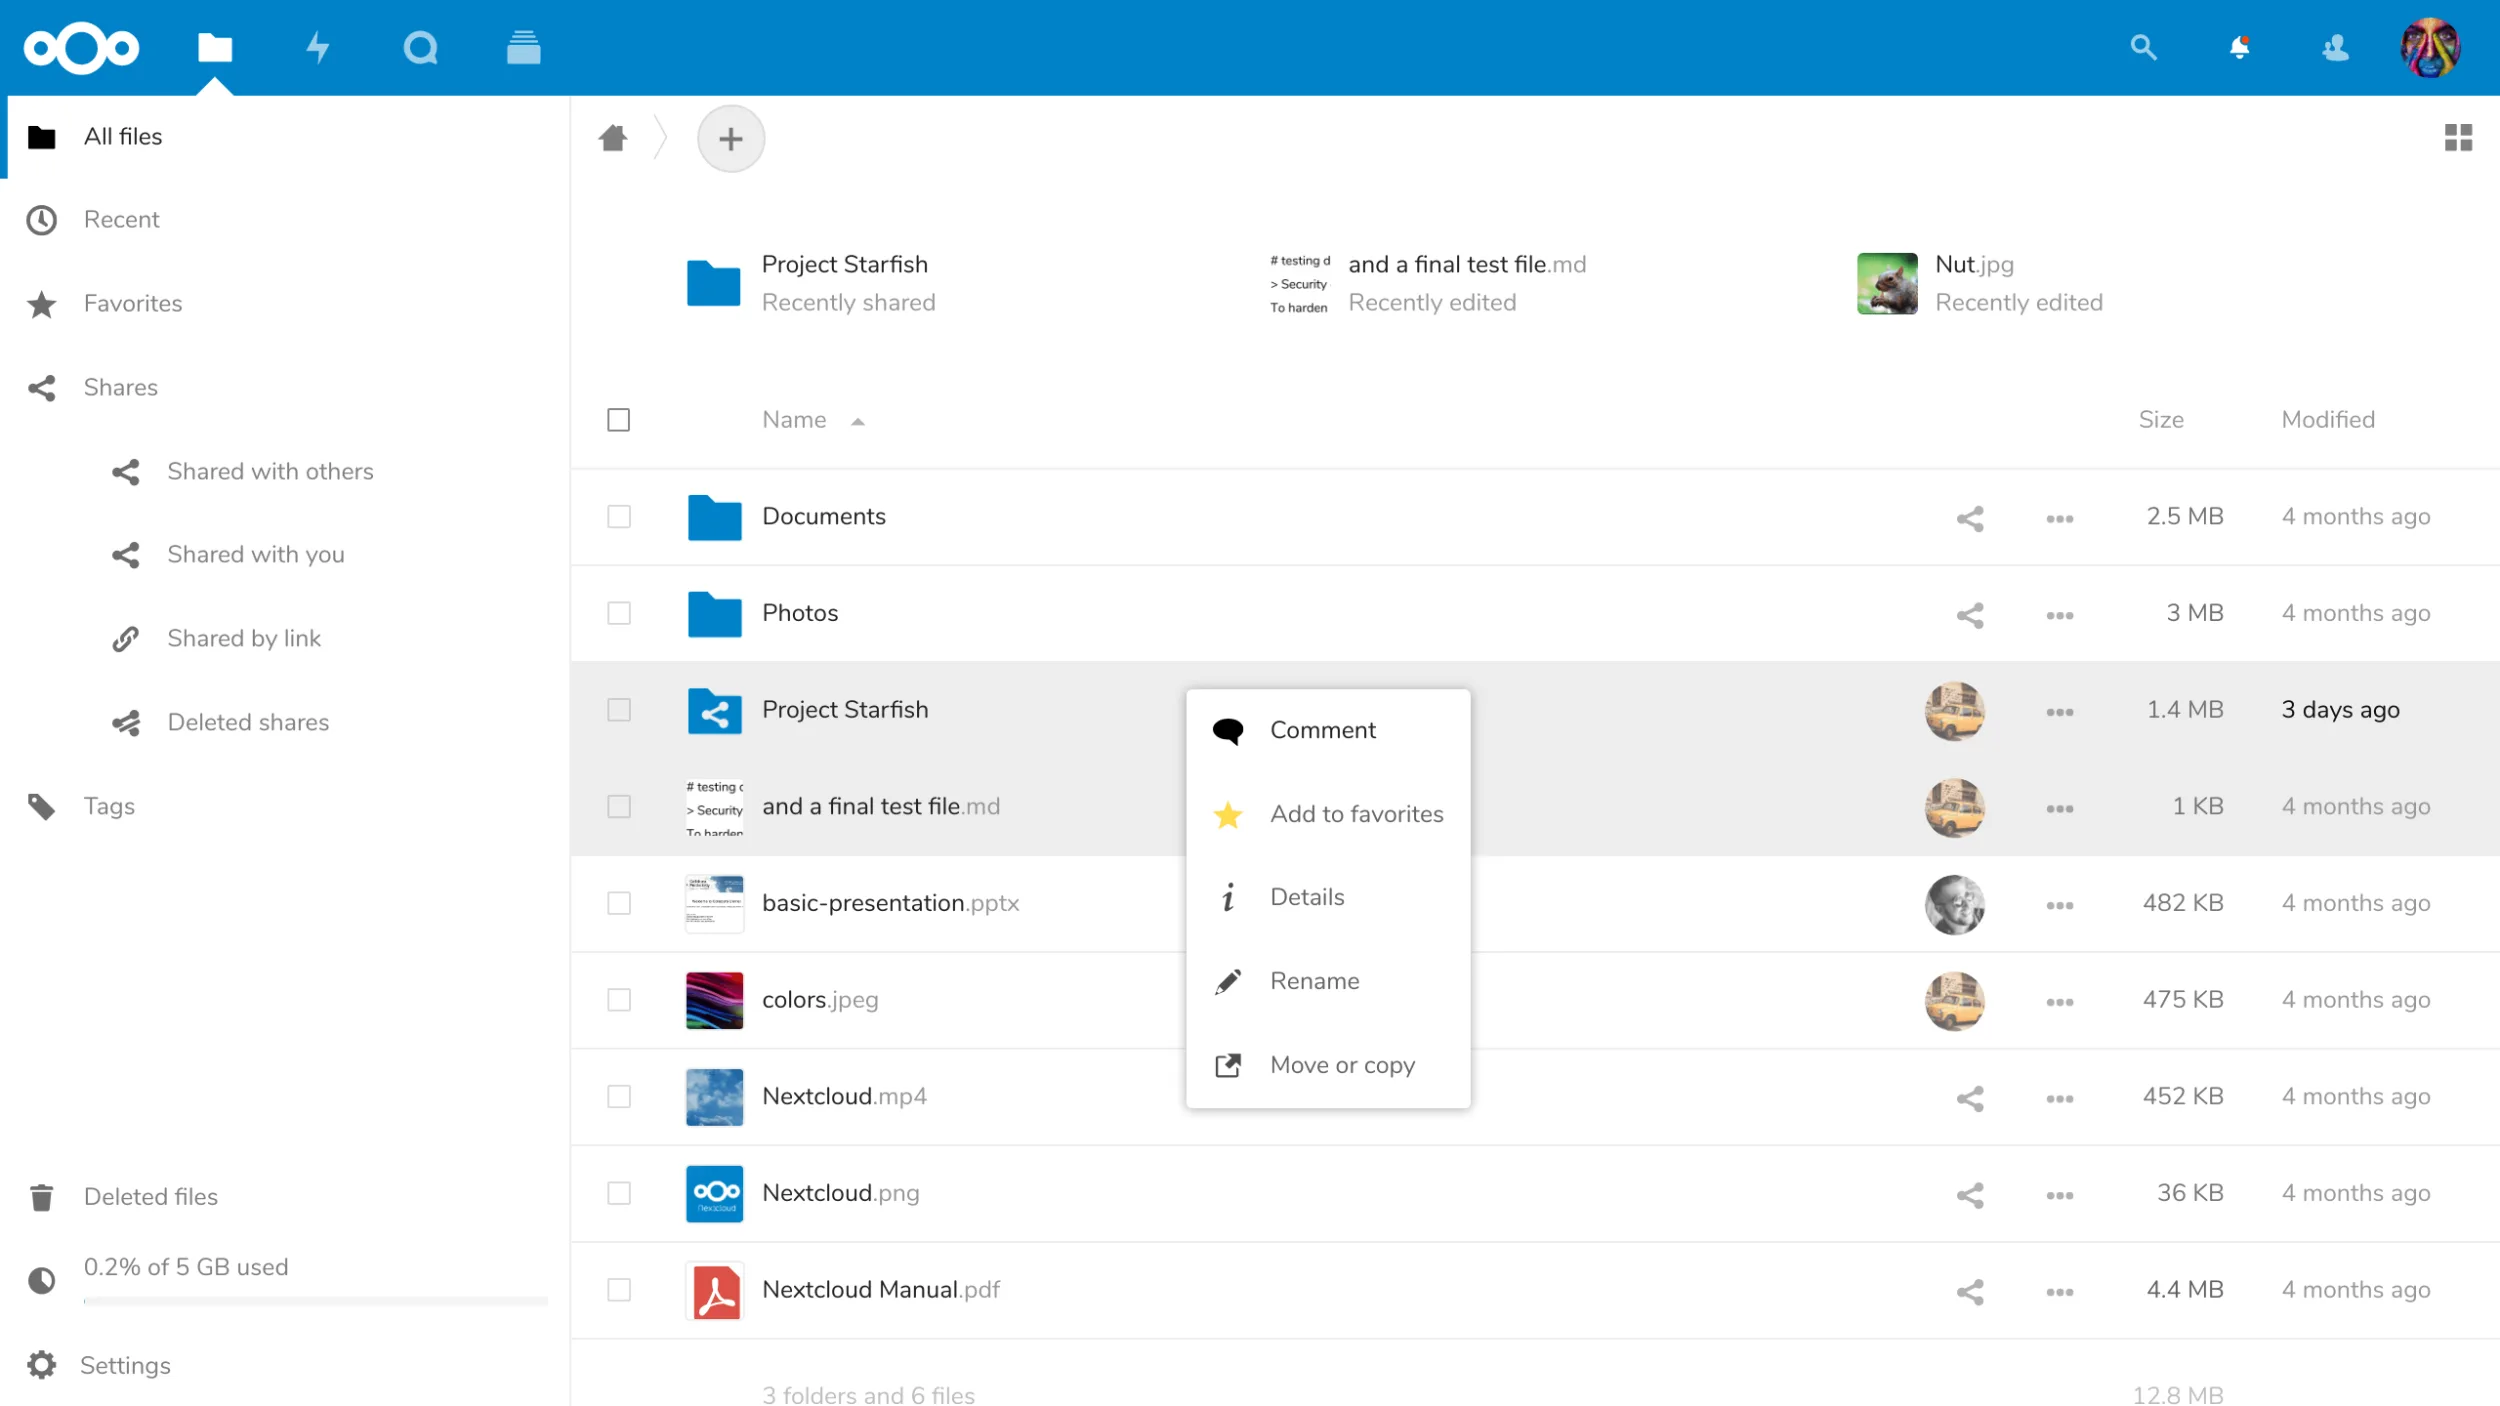The image size is (2500, 1406).
Task: Open the Gallery app from top bar
Action: point(524,47)
